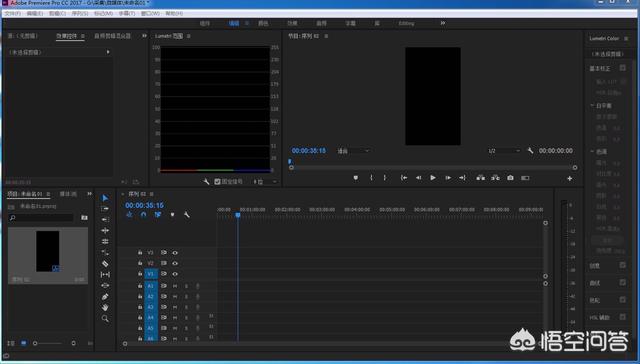Click Export Frame camera icon
640x364 pixels.
[510, 178]
